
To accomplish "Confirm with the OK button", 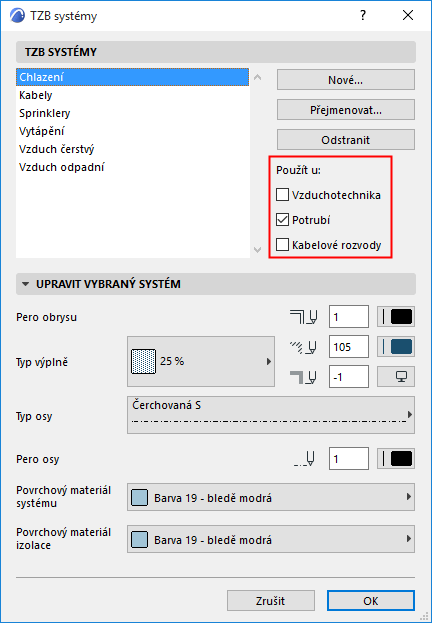I will point(371,600).
